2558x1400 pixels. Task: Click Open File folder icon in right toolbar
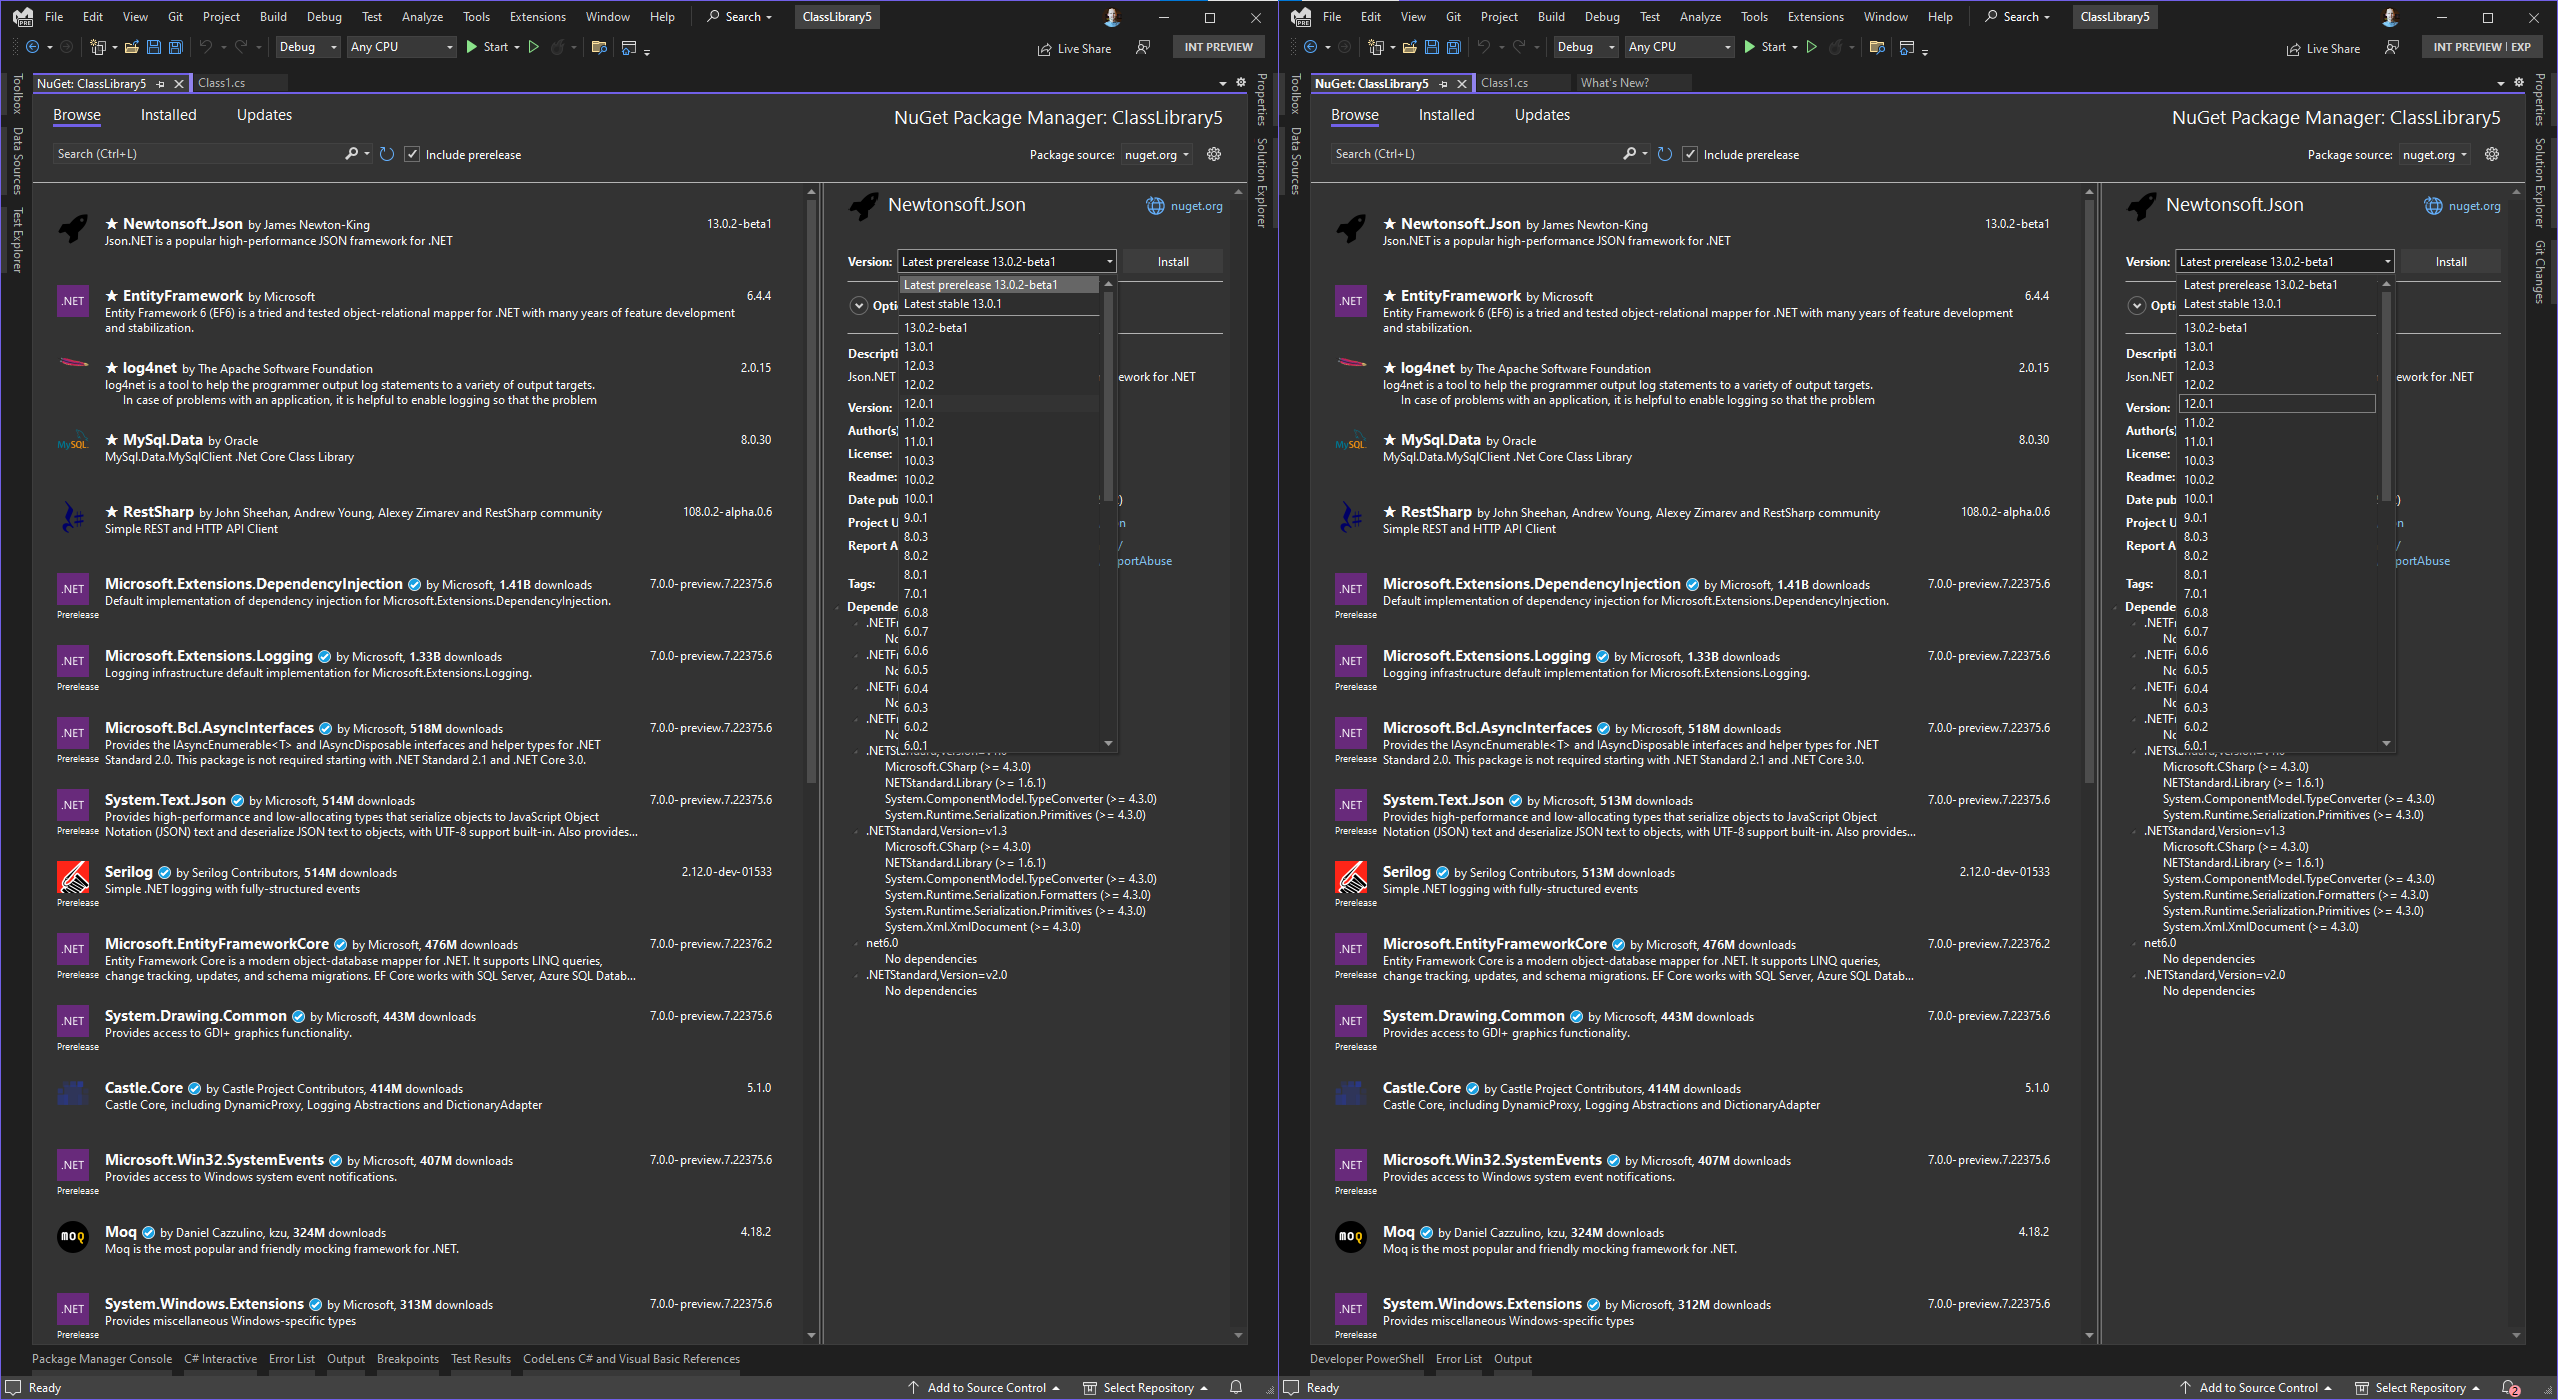[x=1409, y=47]
